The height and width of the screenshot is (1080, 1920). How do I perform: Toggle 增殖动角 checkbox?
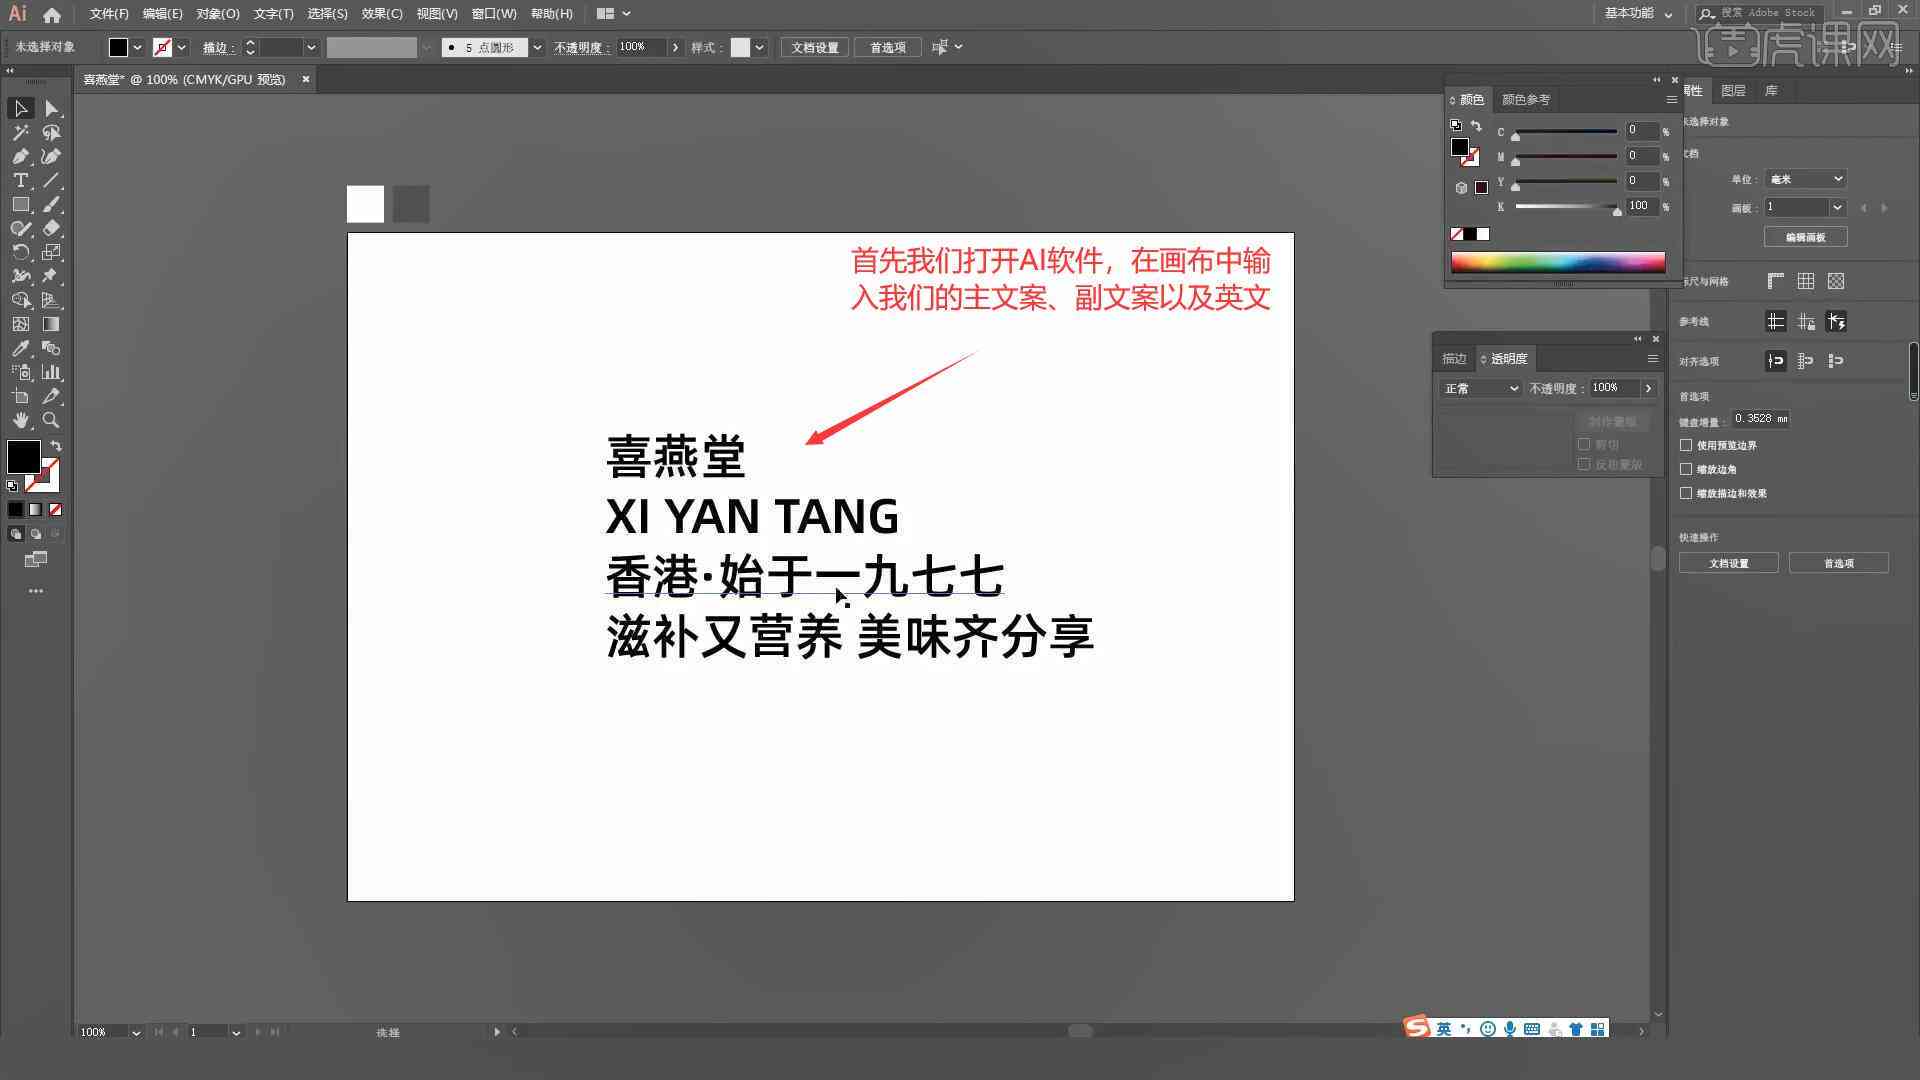pos(1687,469)
